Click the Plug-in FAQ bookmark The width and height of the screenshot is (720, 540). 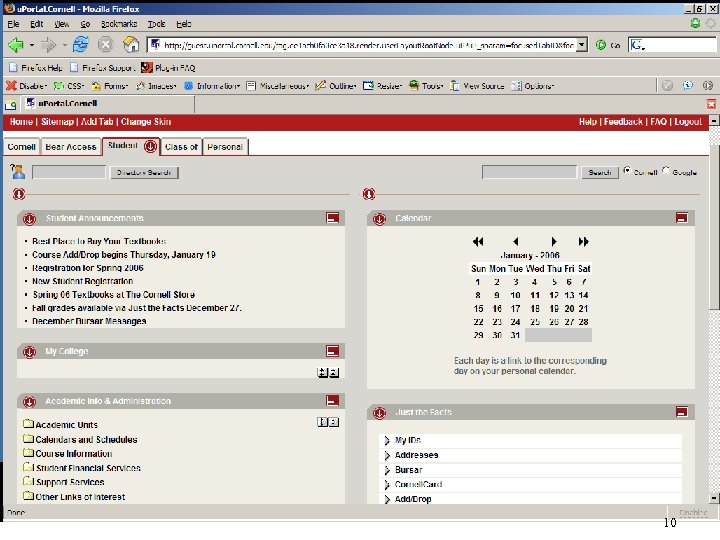(x=168, y=68)
